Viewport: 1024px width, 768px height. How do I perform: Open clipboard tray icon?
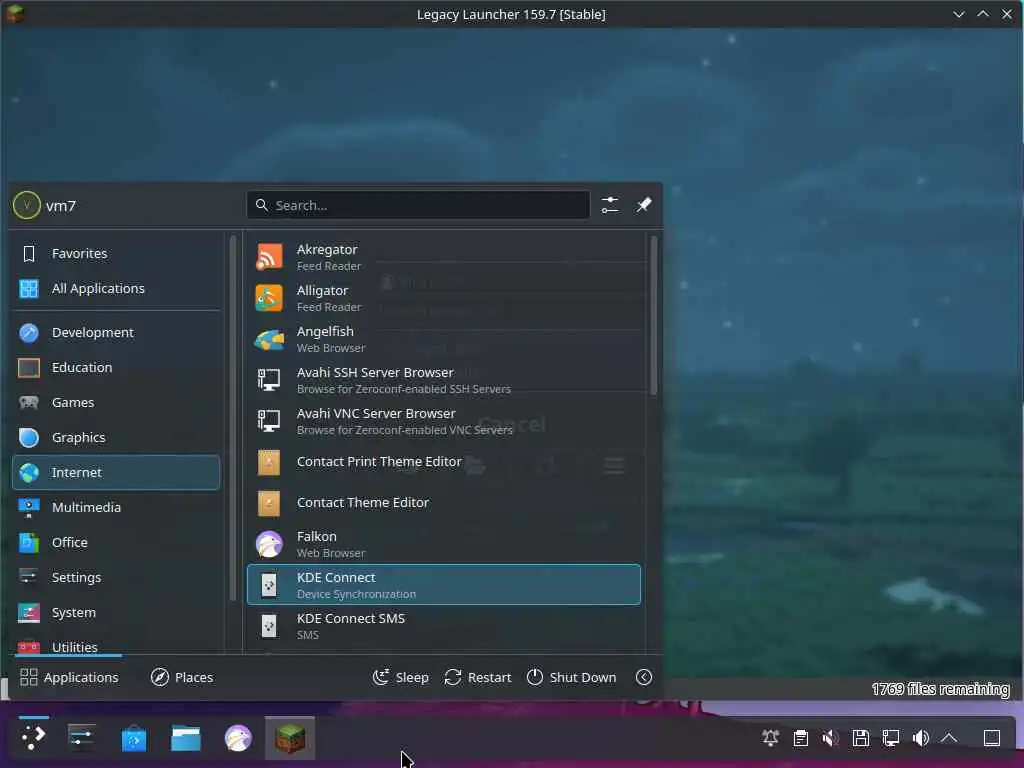[801, 738]
